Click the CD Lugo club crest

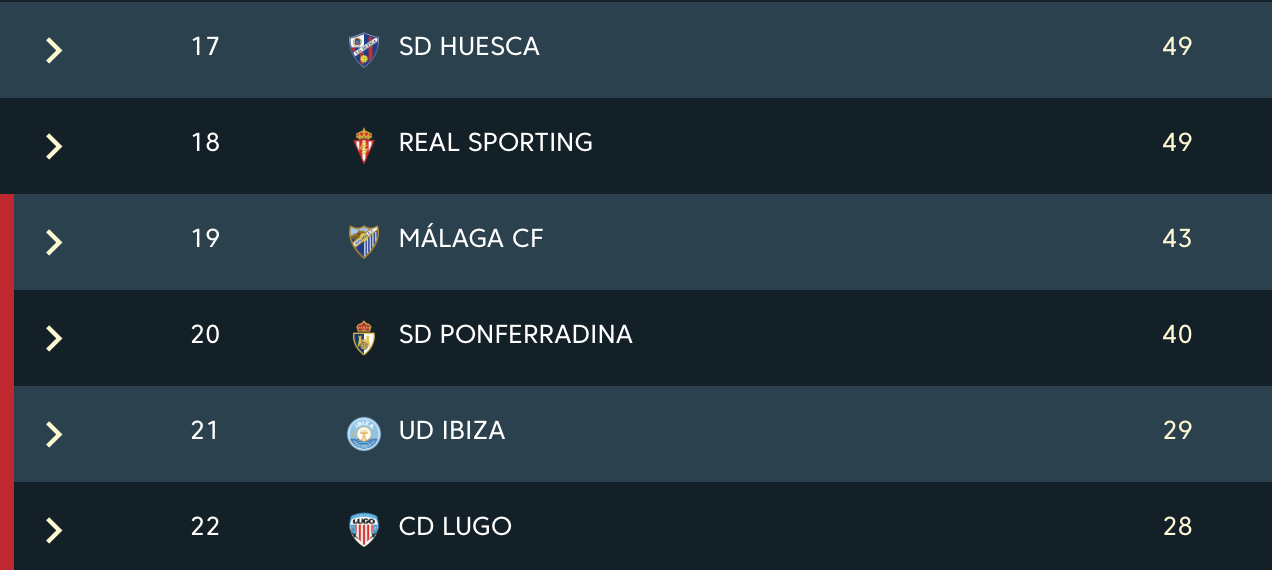[x=364, y=528]
